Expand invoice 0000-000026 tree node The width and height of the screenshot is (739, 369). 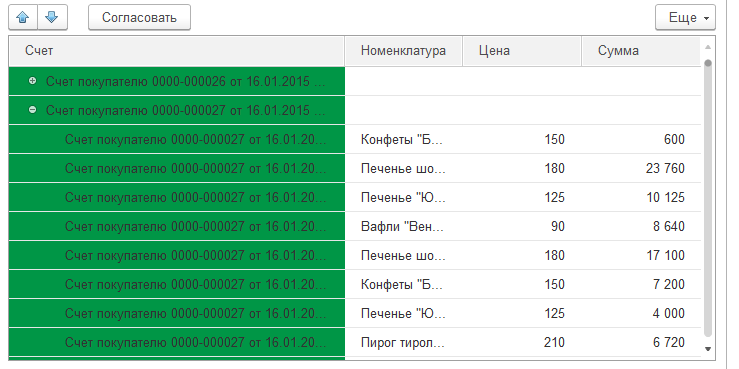pos(33,81)
